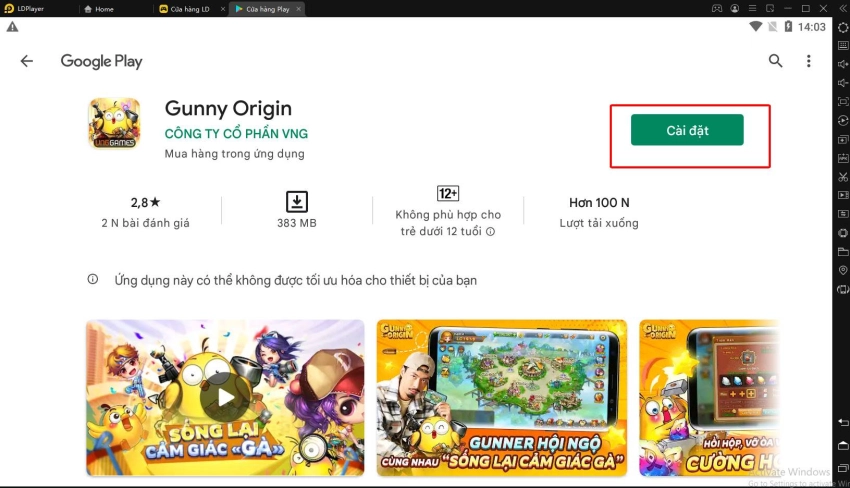Open multi-instance manager in sidebar
Image resolution: width=850 pixels, height=488 pixels.
(x=843, y=139)
